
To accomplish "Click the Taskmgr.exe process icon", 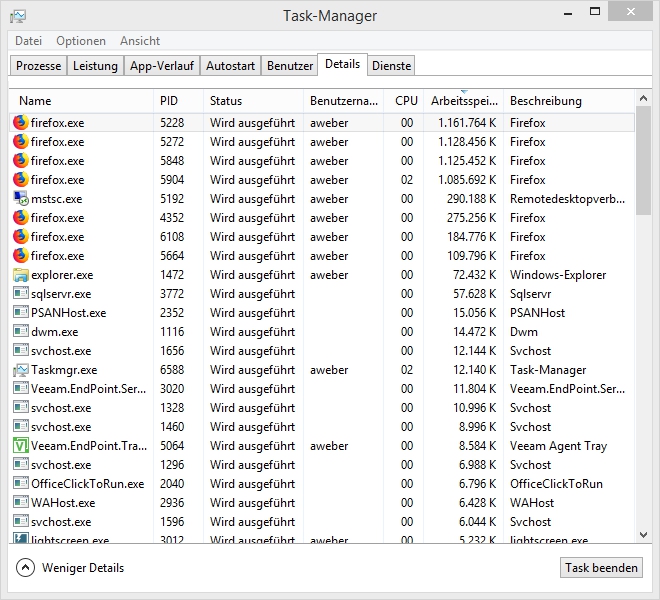I will click(21, 370).
